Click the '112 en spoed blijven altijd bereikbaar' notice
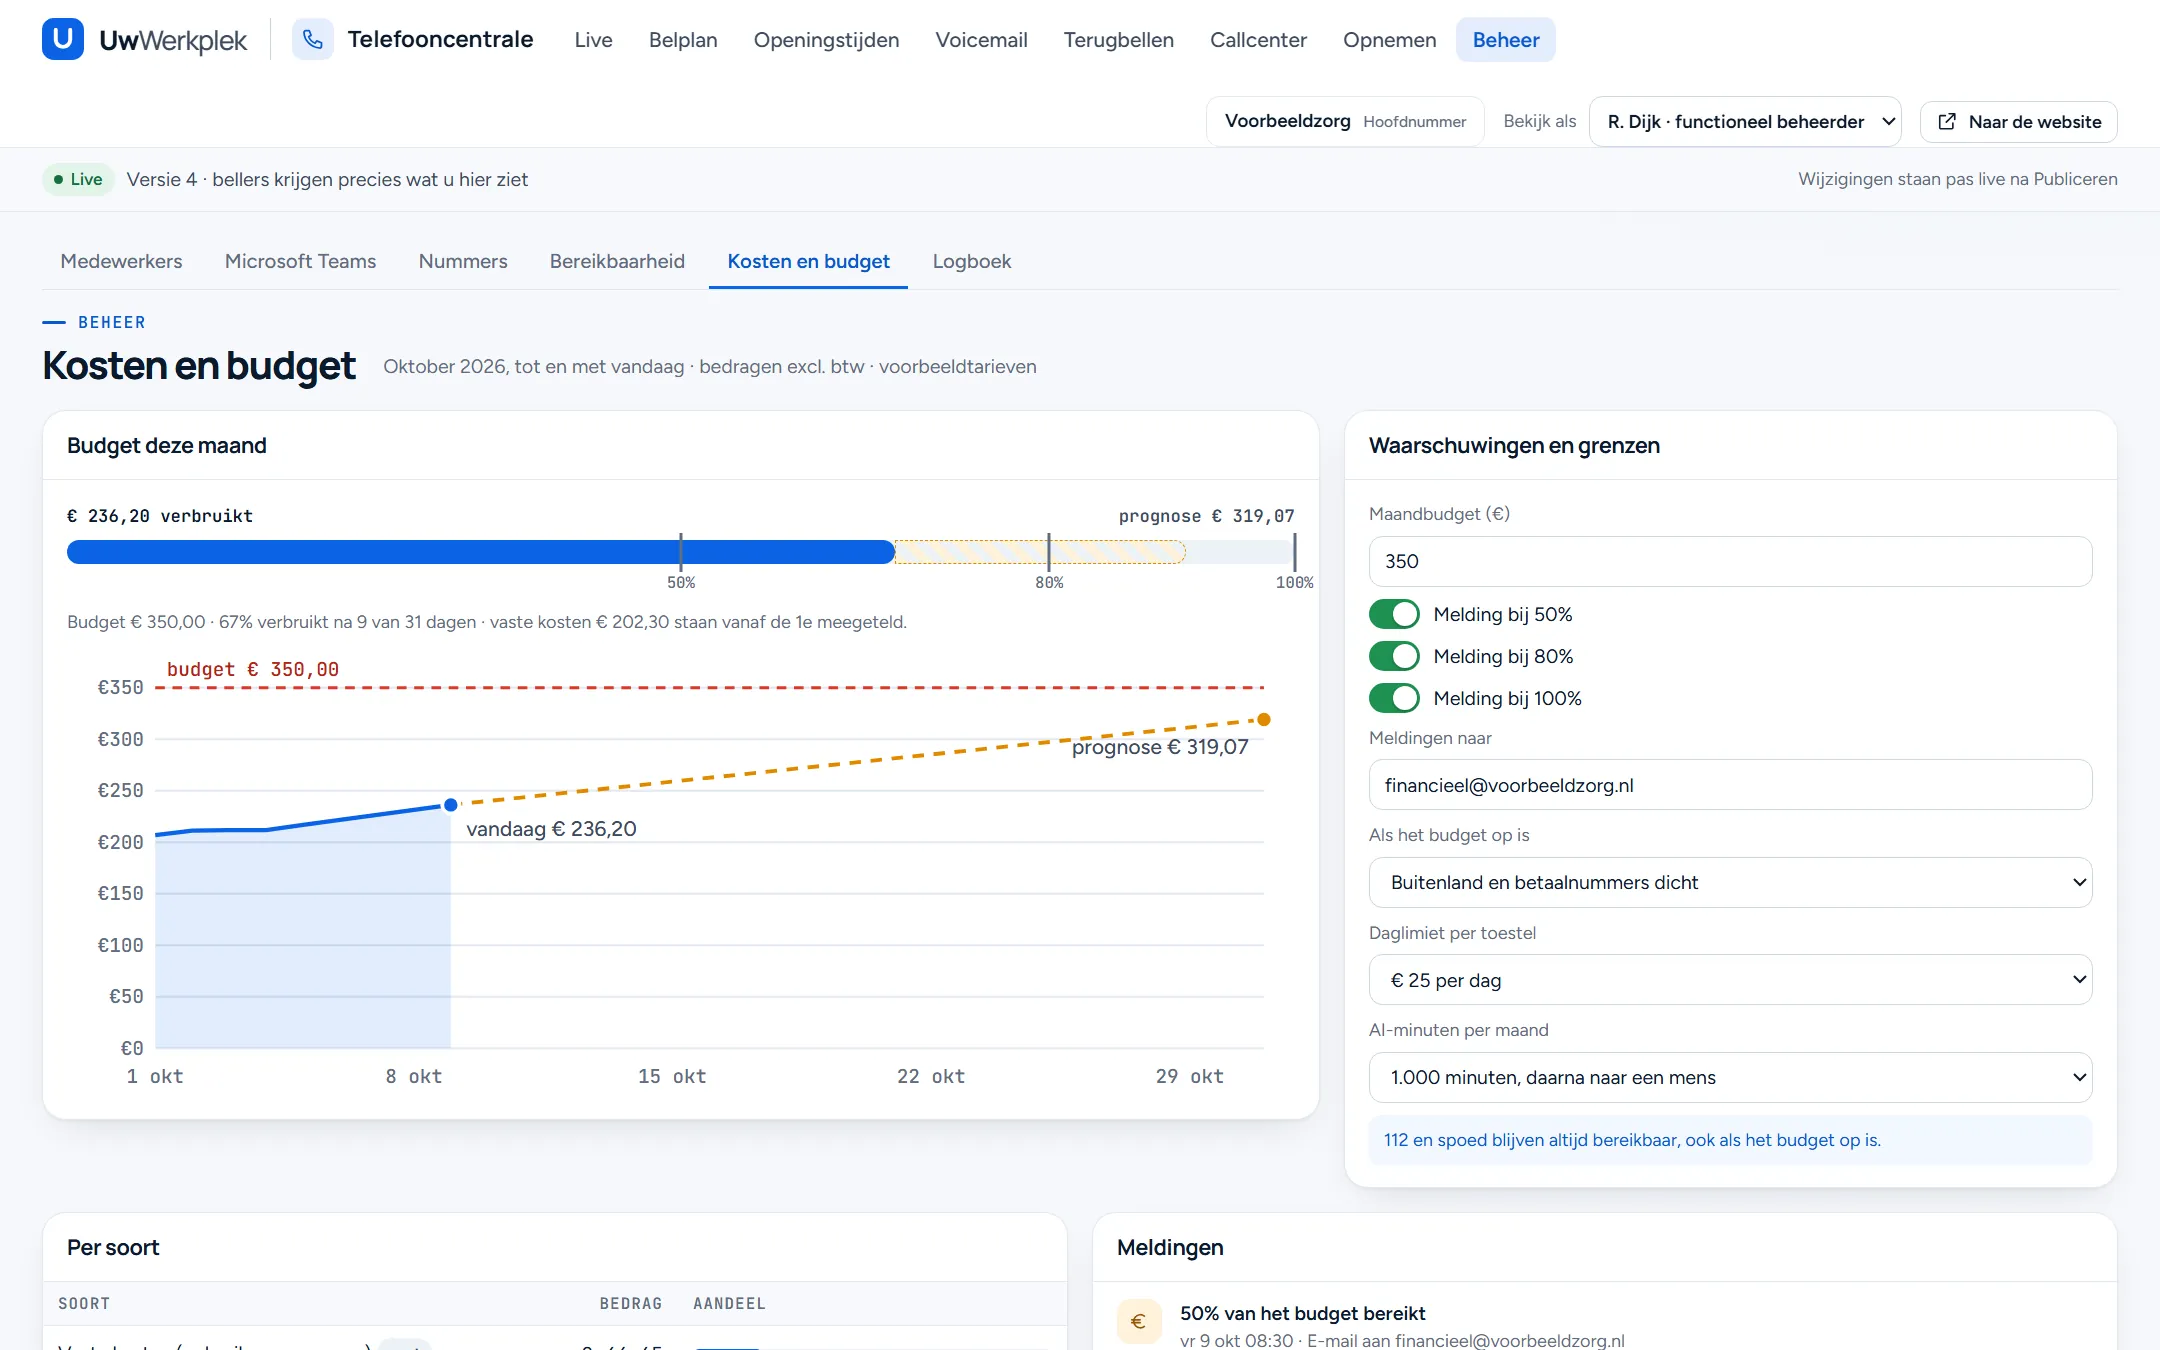The image size is (2160, 1350). coord(1730,1140)
